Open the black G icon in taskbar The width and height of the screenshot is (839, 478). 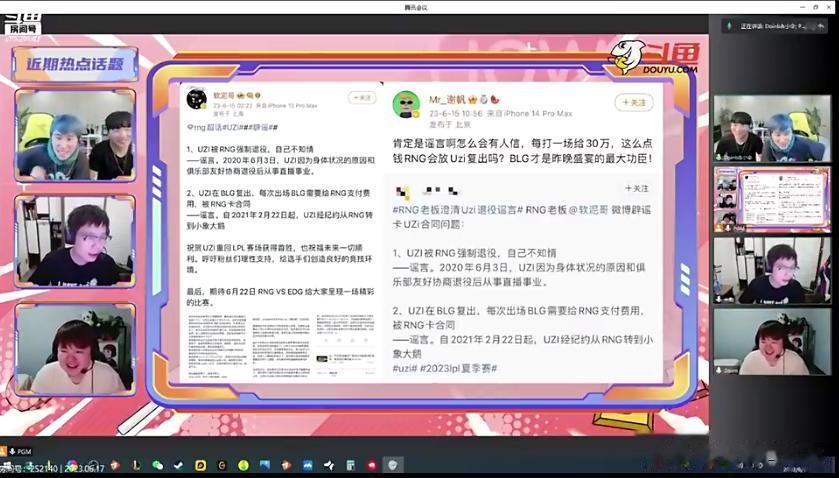point(222,465)
